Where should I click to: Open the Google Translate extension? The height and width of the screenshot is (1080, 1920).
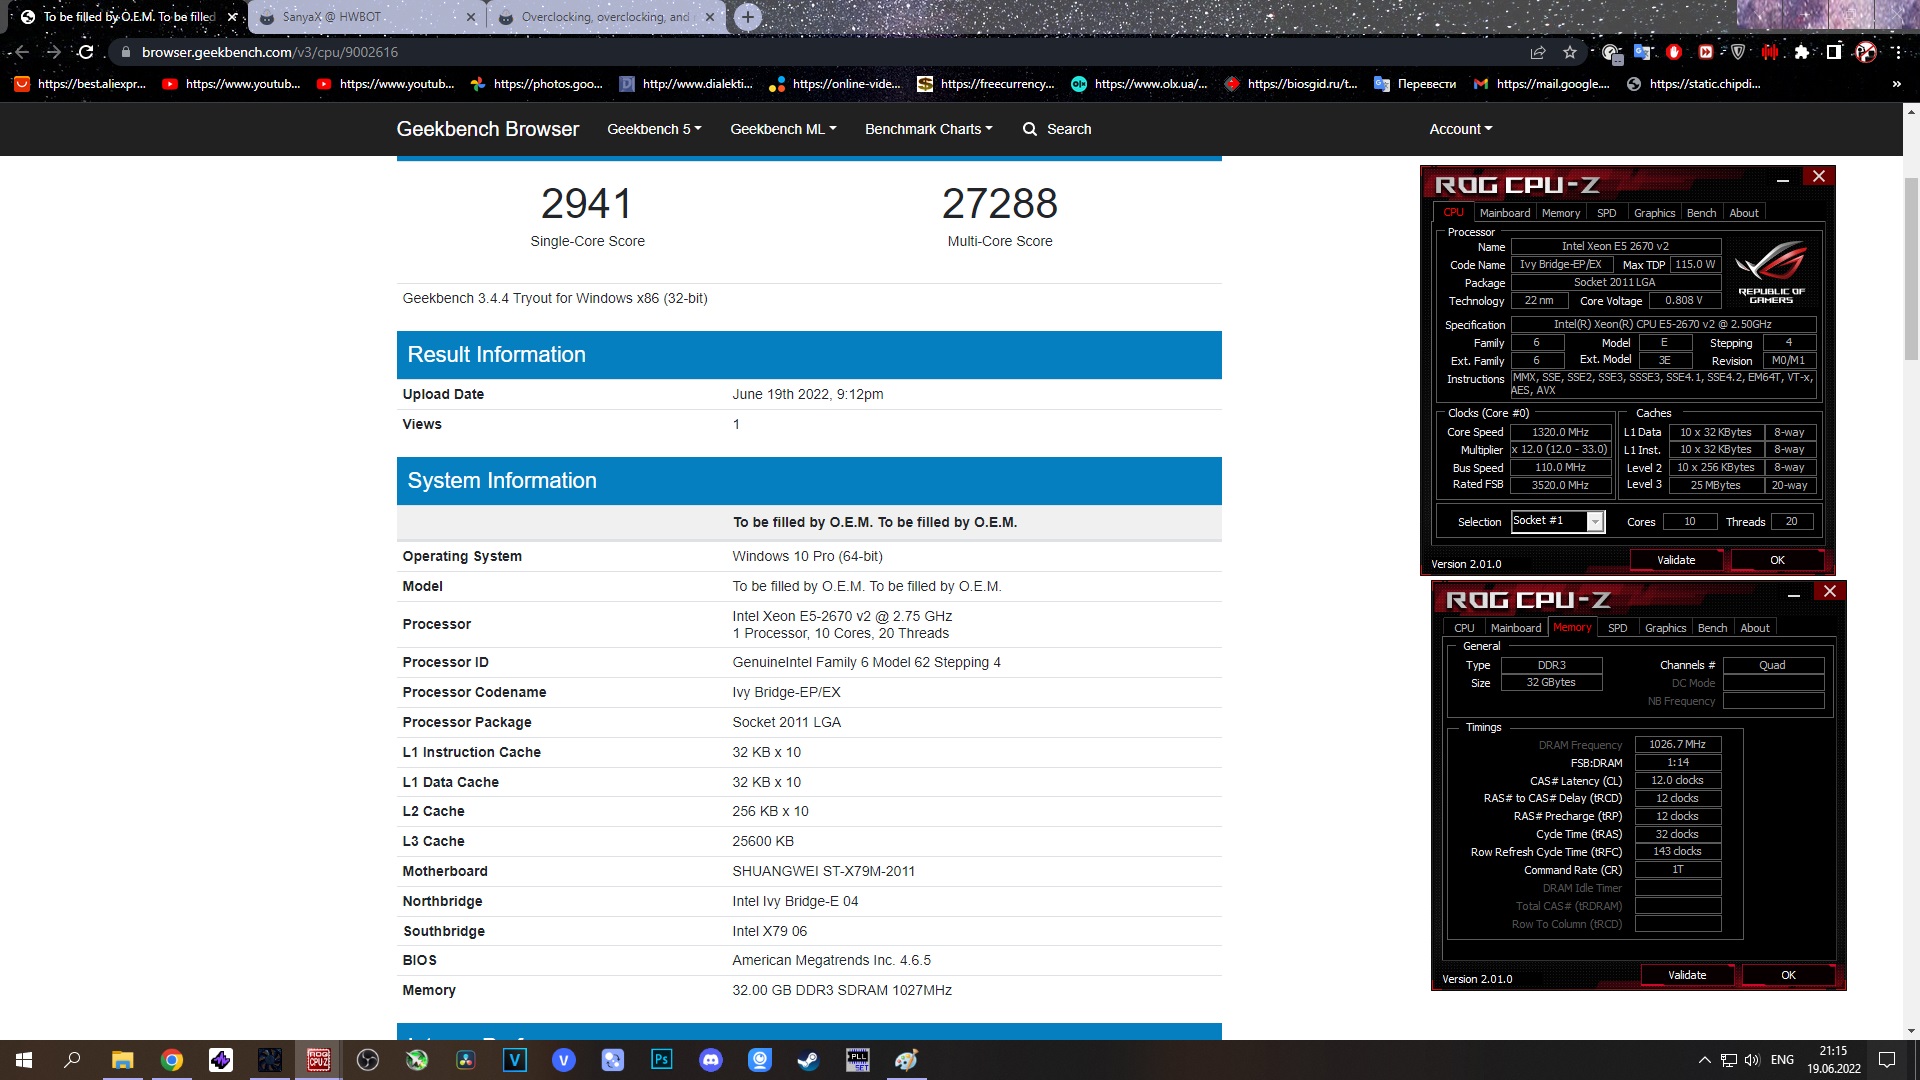pyautogui.click(x=1642, y=52)
